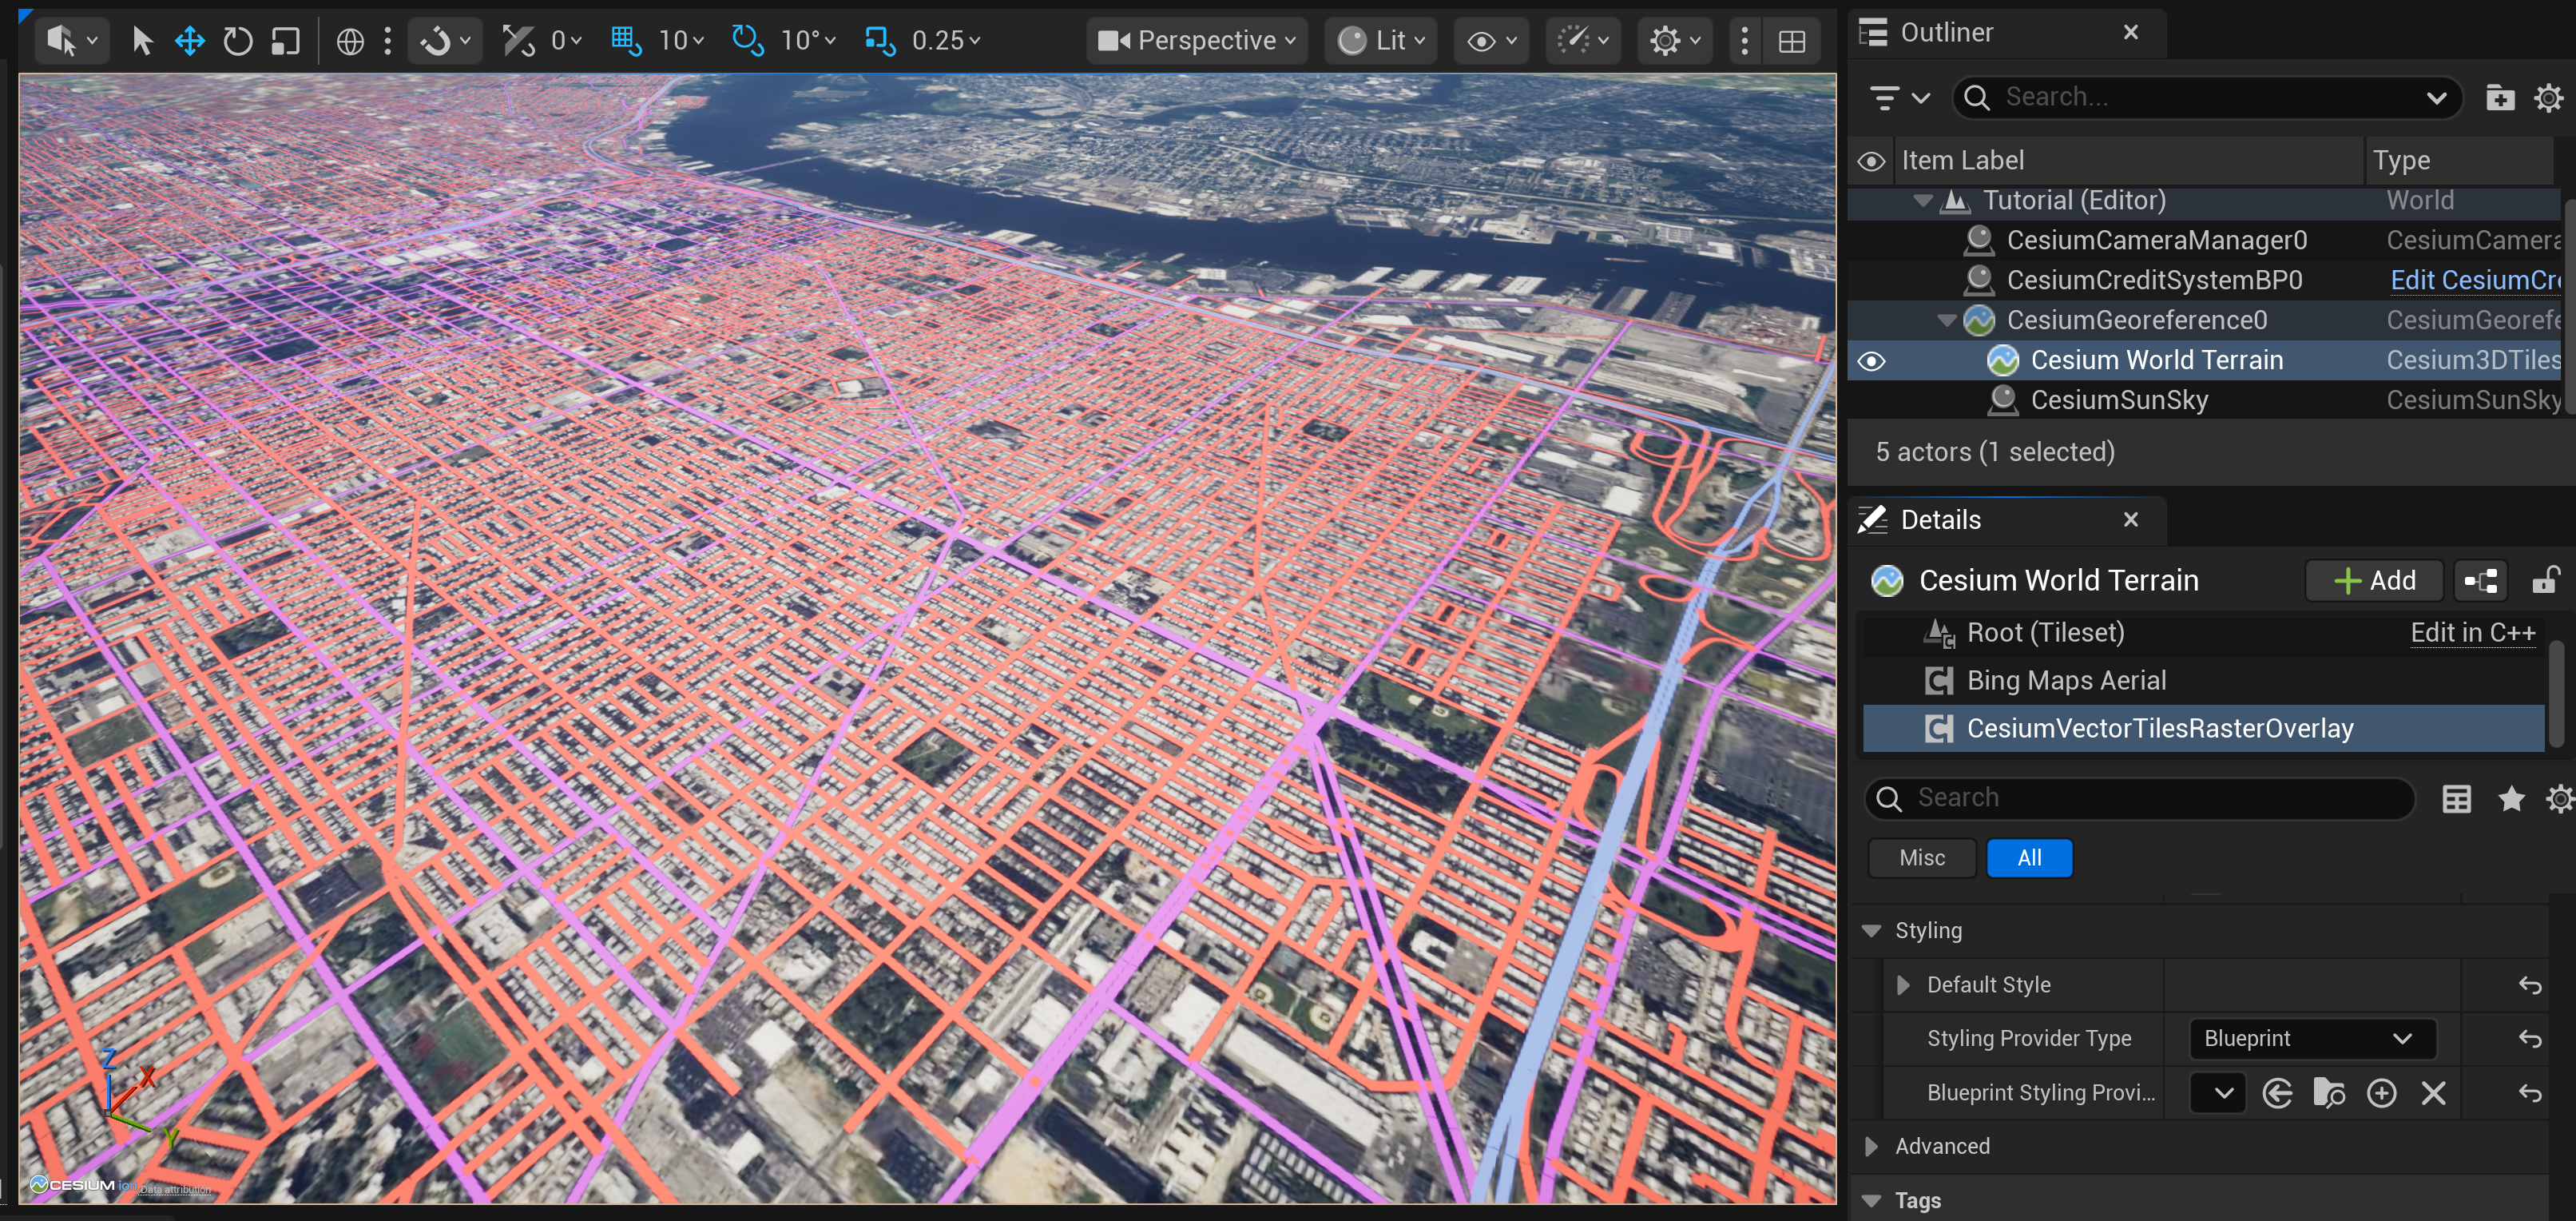Activate the Translate move tool
Image resolution: width=2576 pixels, height=1221 pixels.
(189, 41)
